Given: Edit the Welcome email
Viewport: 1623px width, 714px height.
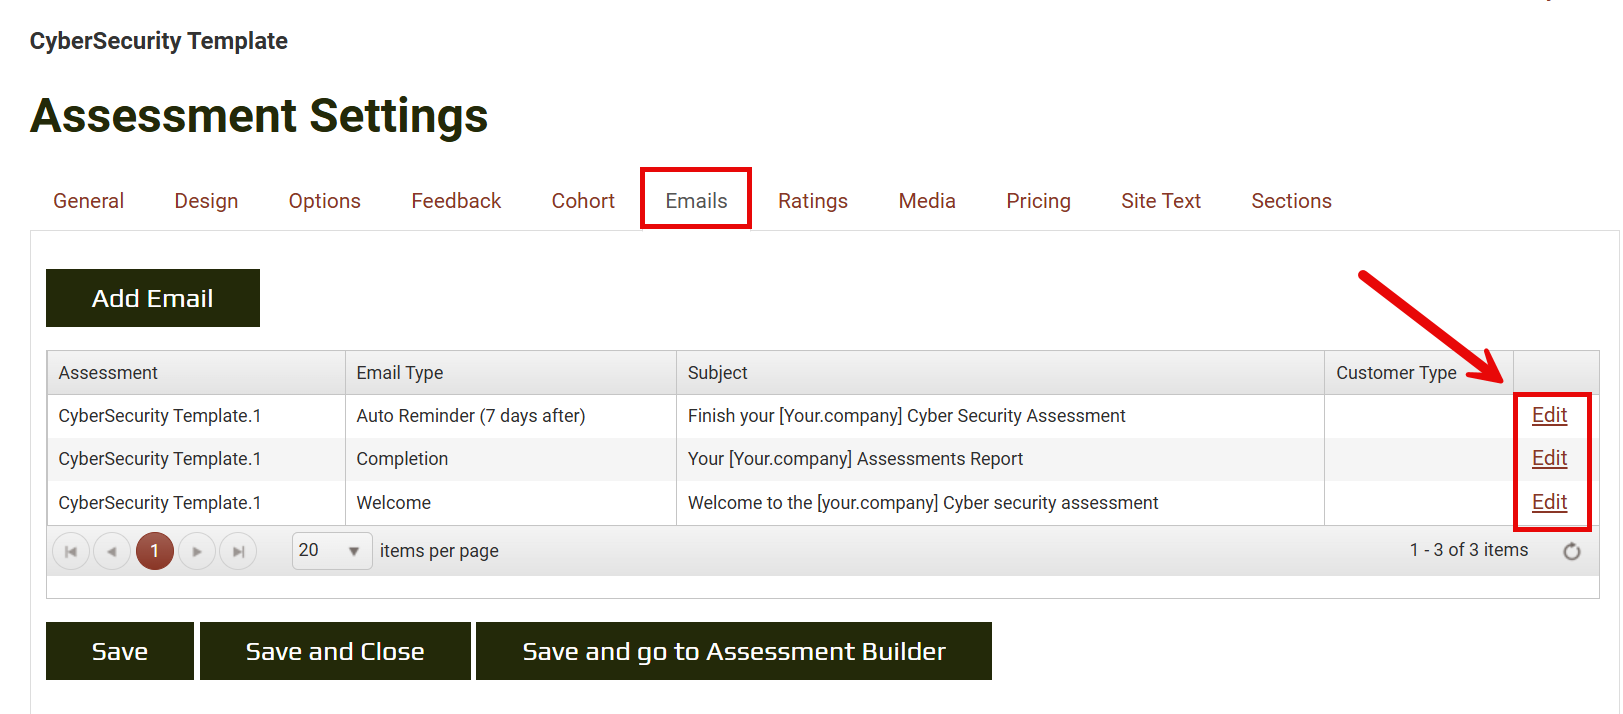Looking at the screenshot, I should click(1549, 502).
